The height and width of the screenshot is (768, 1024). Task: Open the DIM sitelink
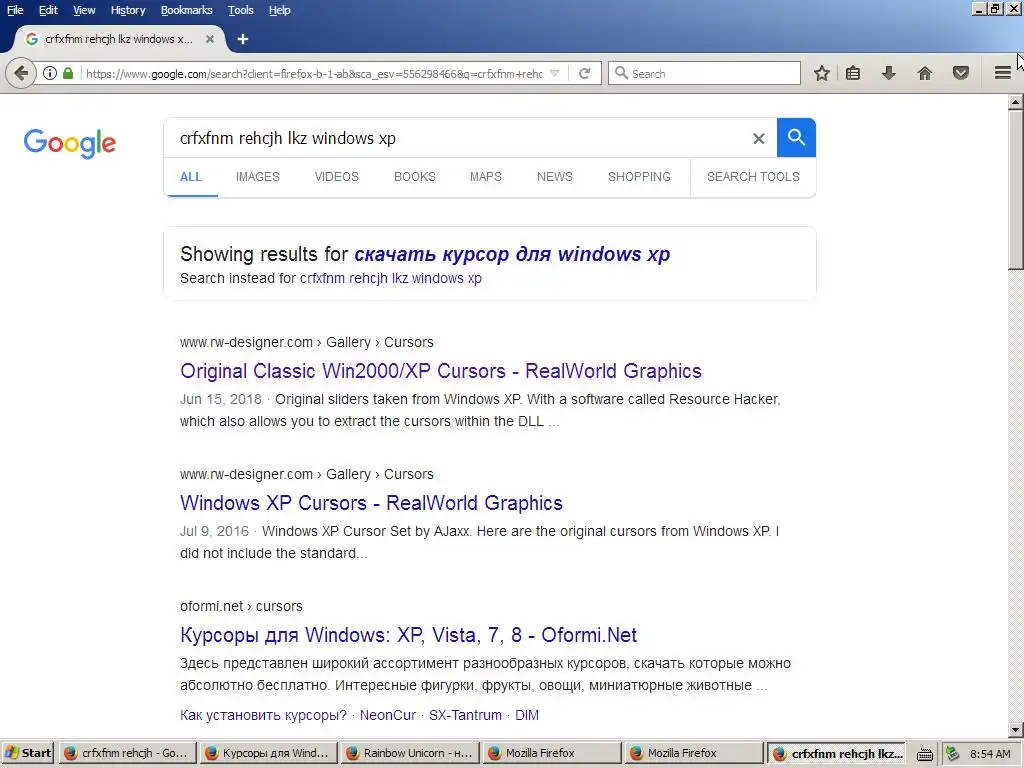527,715
